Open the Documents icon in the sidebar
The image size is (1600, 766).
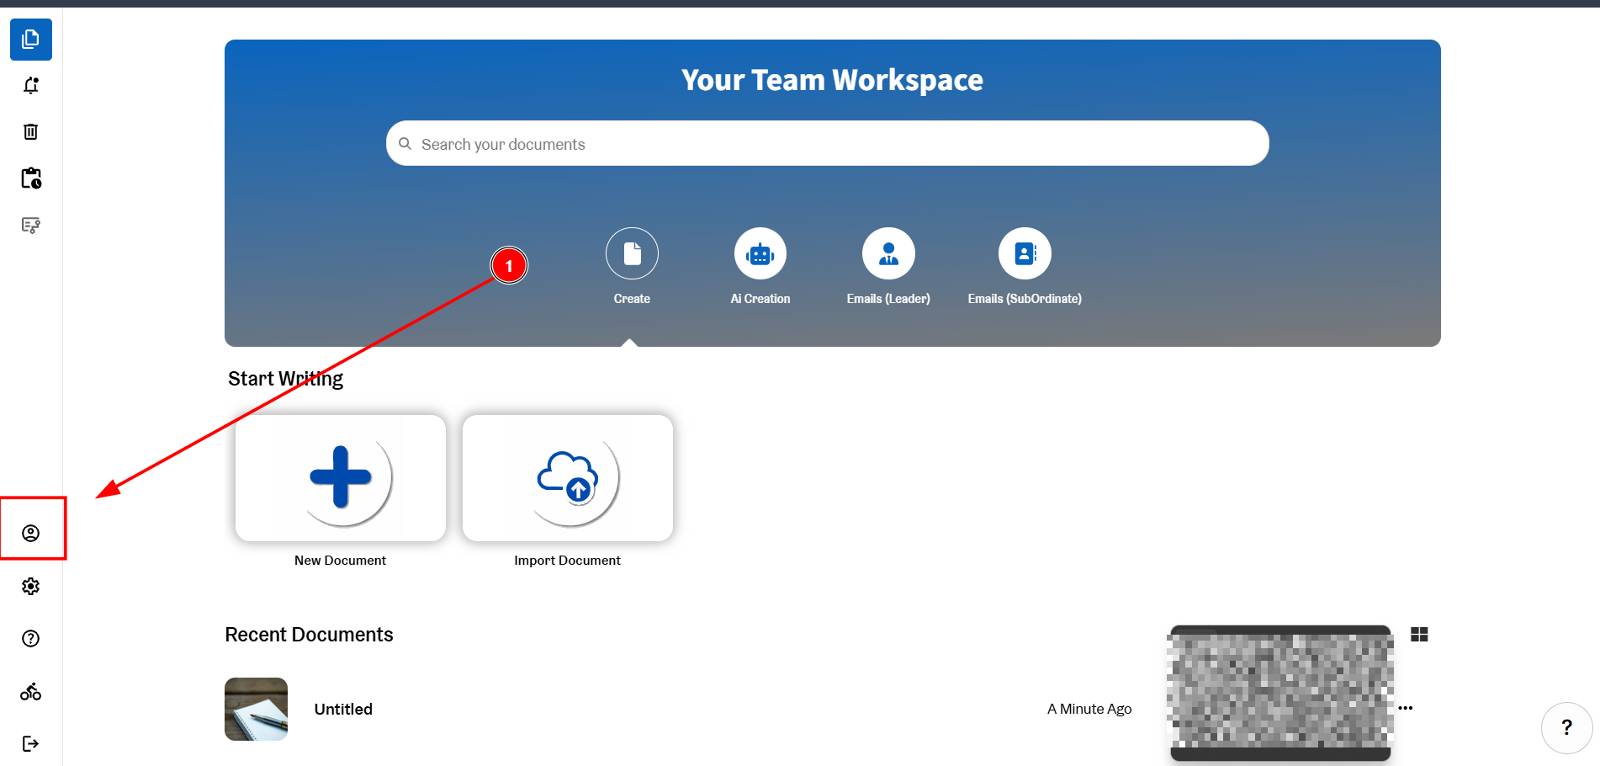(x=31, y=40)
